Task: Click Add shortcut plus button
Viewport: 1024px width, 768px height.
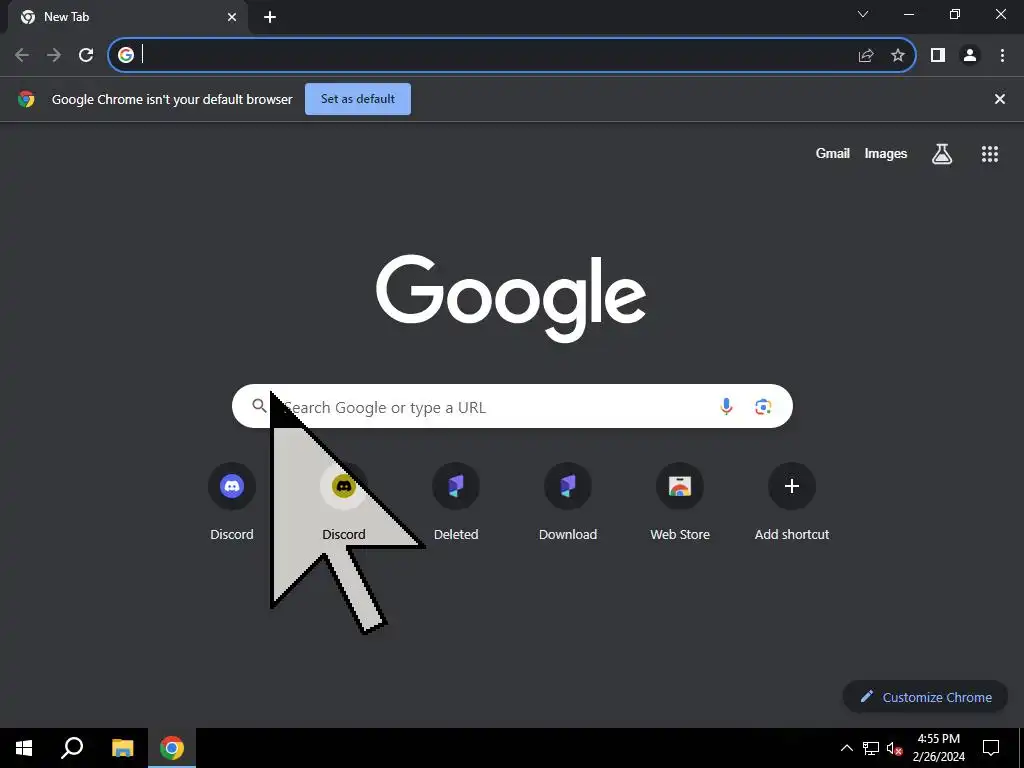Action: (792, 486)
